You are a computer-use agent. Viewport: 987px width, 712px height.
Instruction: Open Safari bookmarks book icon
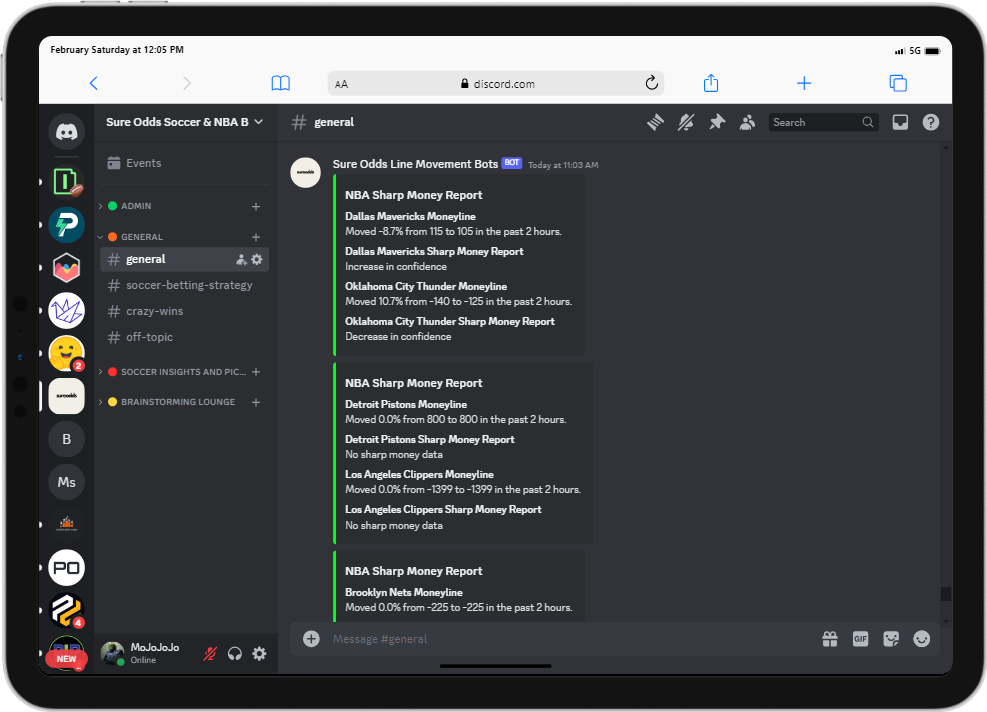281,83
